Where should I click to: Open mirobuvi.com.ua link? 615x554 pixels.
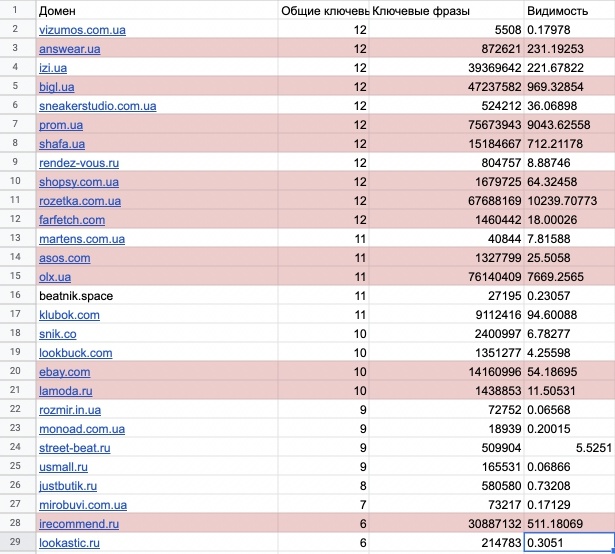tap(83, 505)
